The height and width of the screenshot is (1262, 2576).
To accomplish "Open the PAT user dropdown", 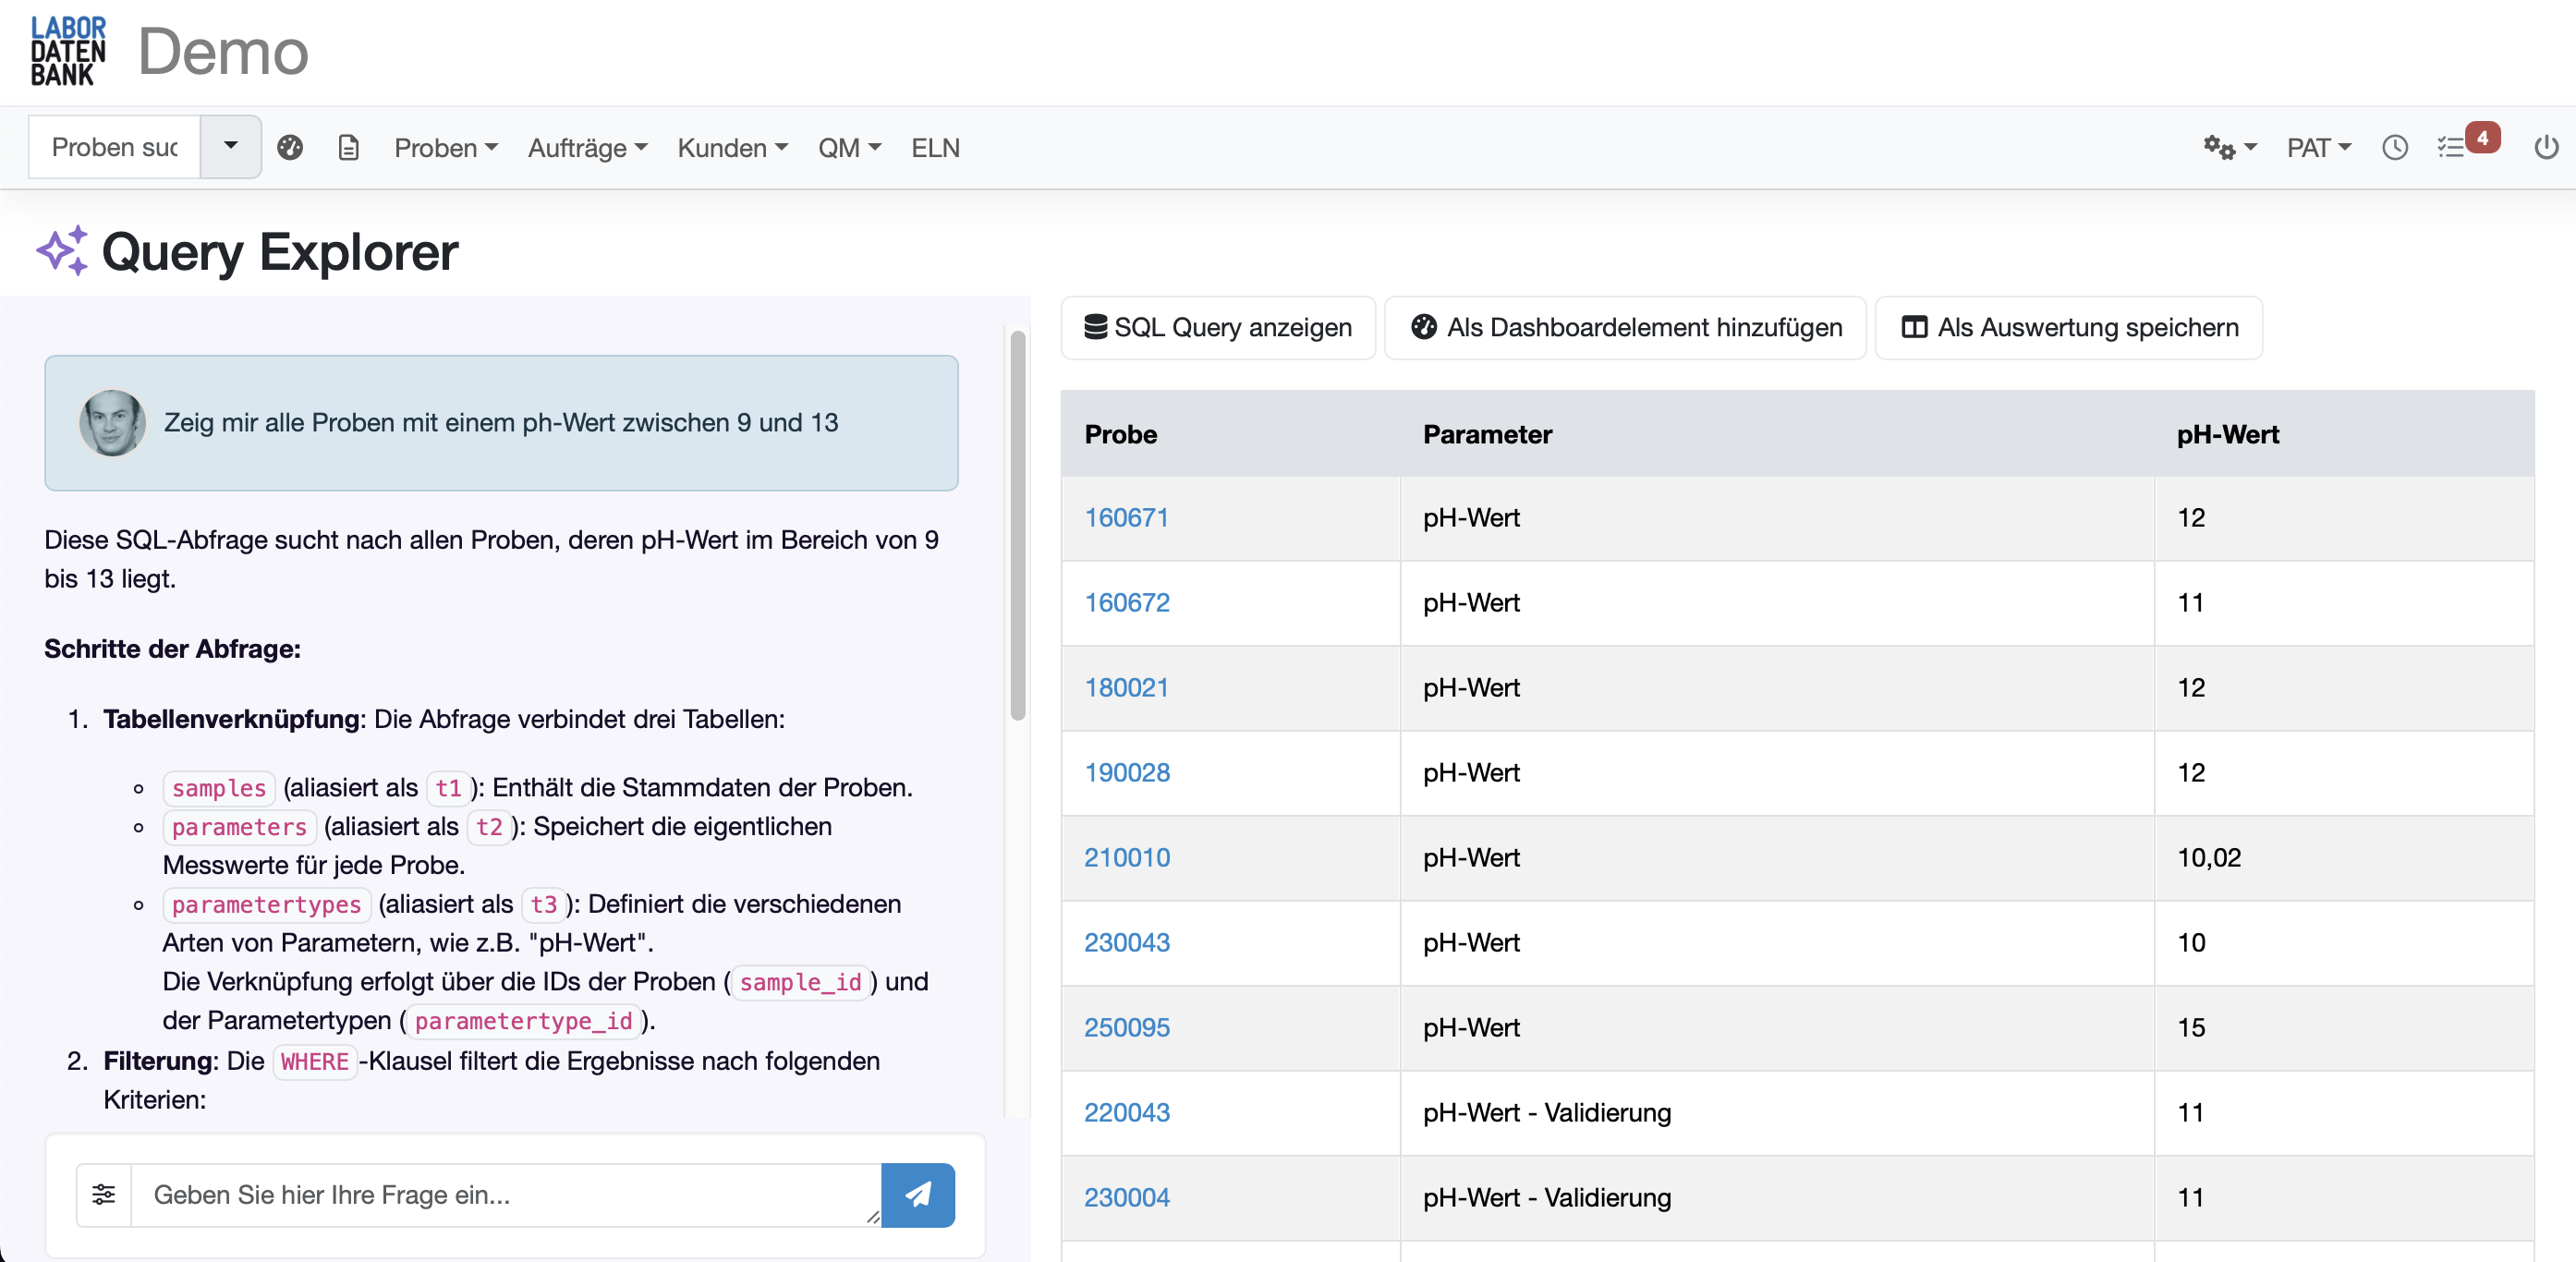I will point(2318,148).
